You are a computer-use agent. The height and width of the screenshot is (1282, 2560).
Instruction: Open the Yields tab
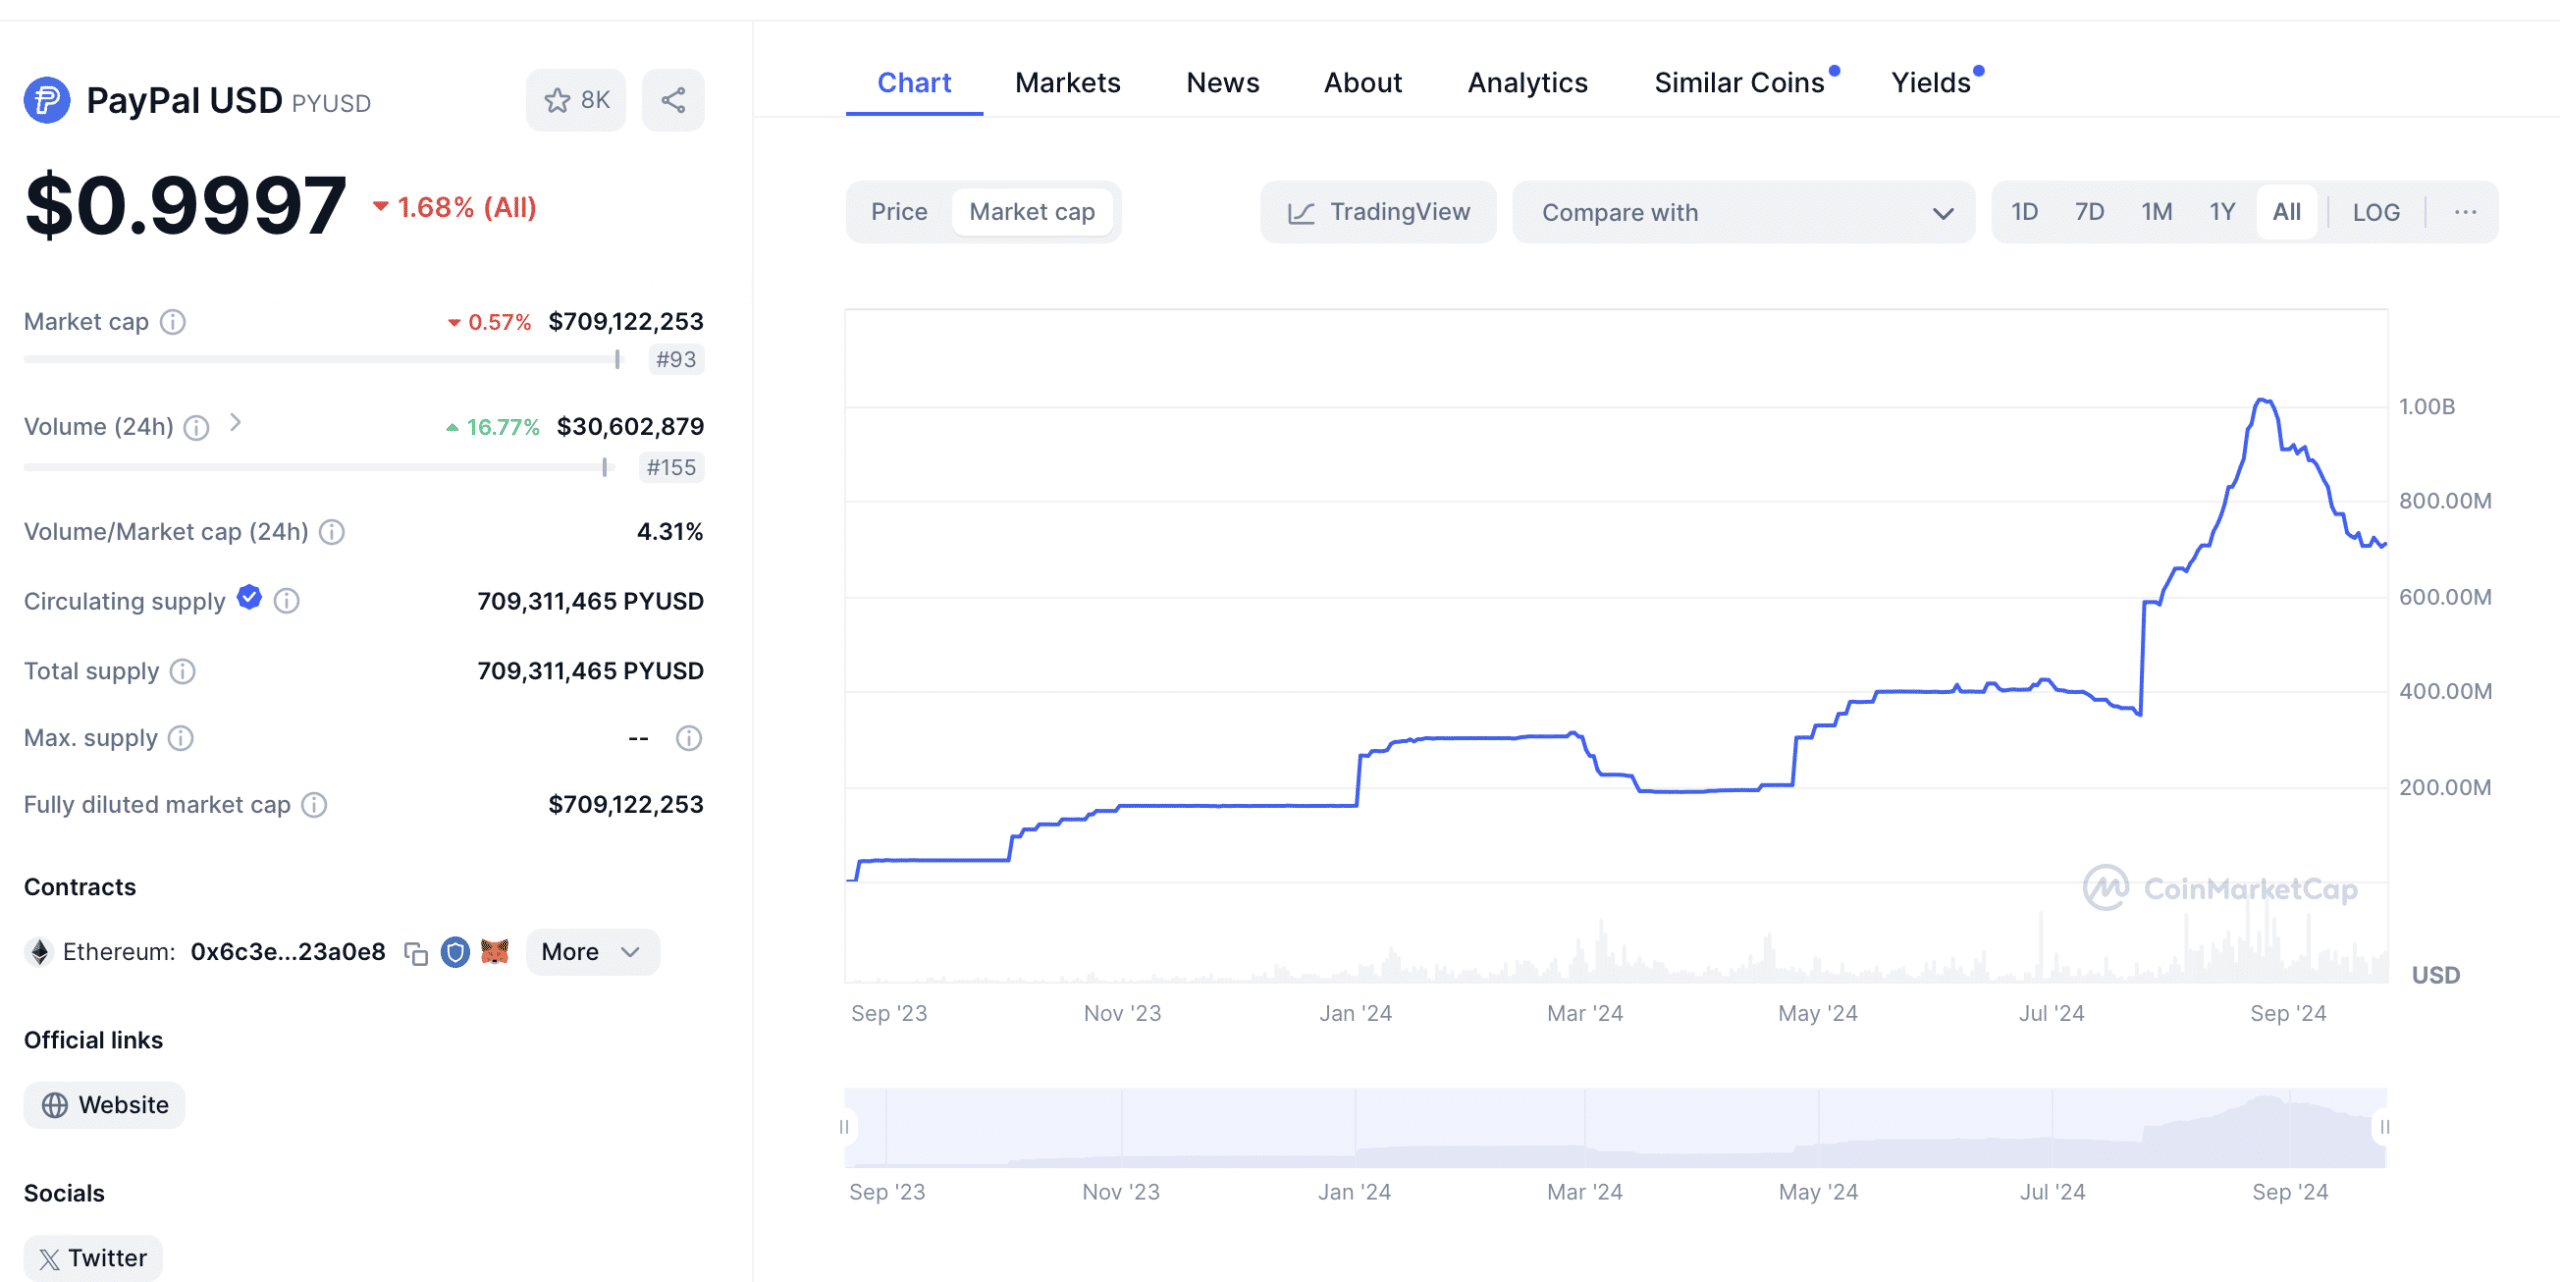pyautogui.click(x=1931, y=82)
